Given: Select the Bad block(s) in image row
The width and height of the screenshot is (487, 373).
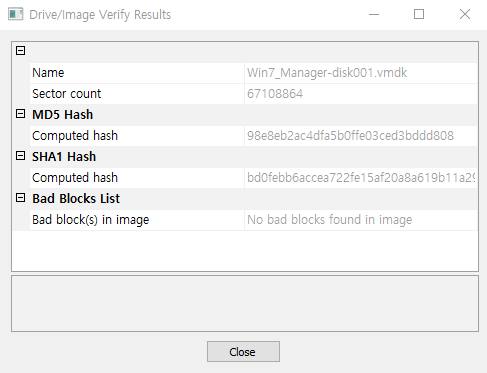Looking at the screenshot, I should click(253, 220).
